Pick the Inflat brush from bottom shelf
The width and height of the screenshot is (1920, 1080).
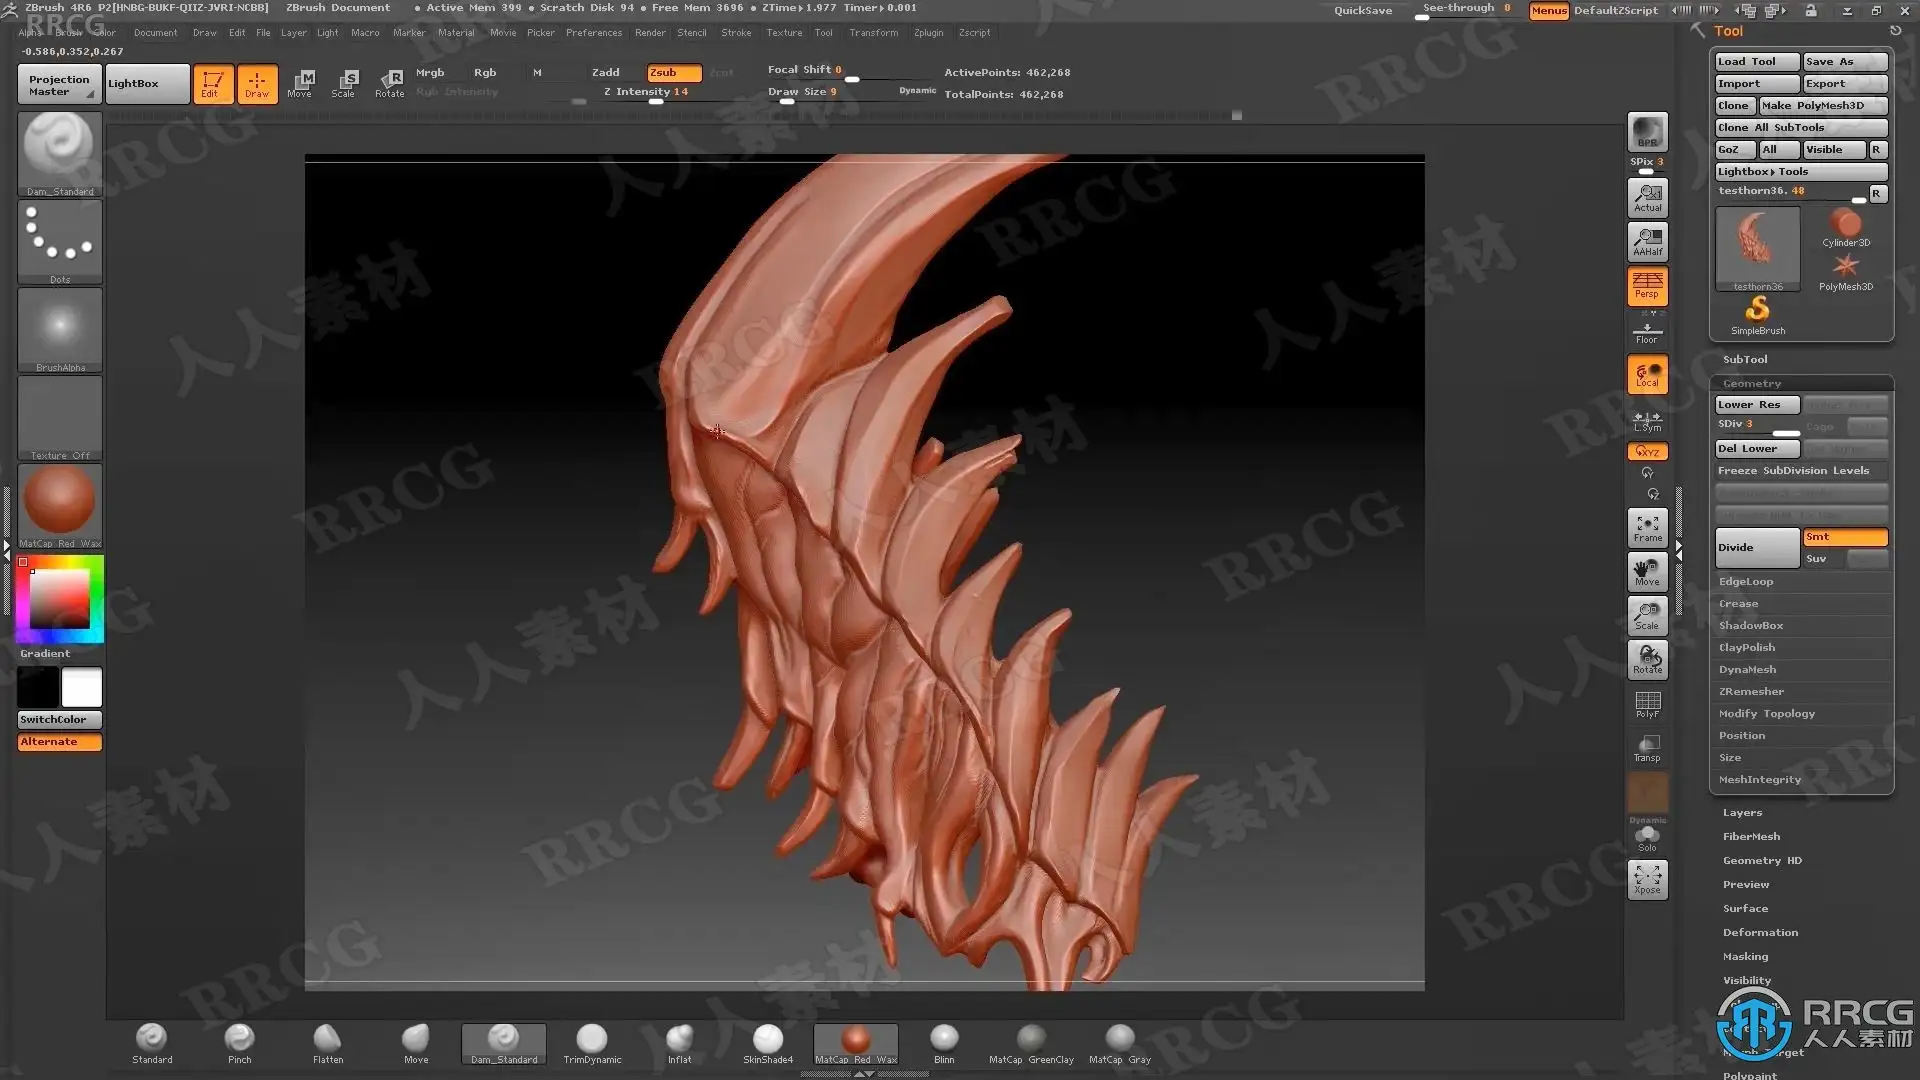pos(679,1043)
